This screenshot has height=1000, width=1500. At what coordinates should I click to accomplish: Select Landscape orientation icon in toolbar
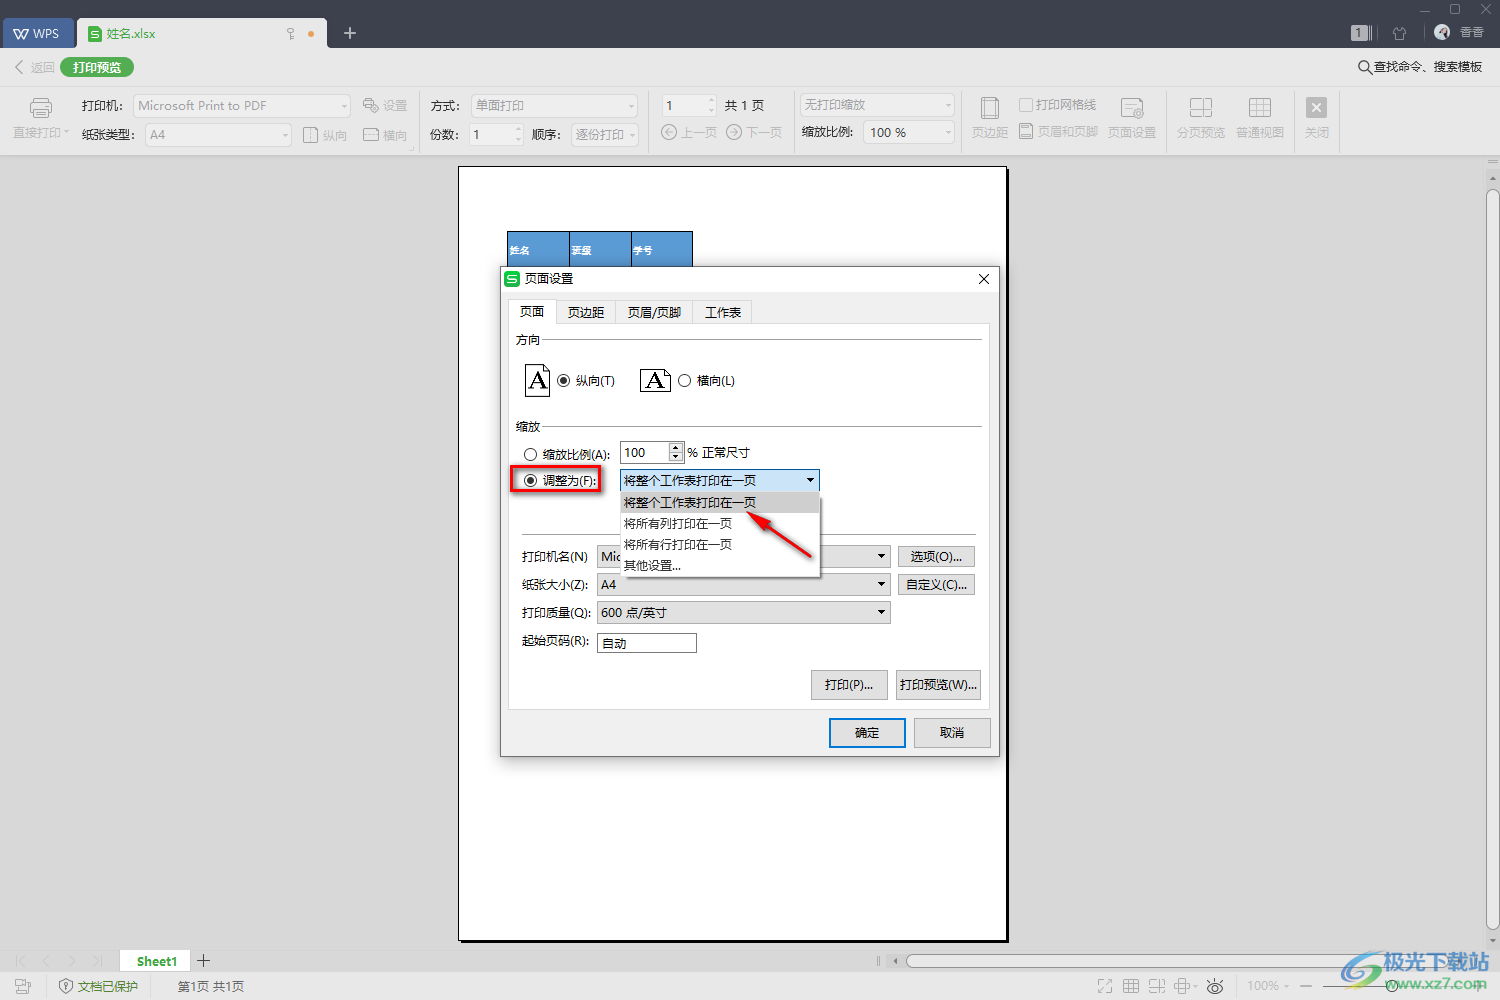[x=371, y=135]
